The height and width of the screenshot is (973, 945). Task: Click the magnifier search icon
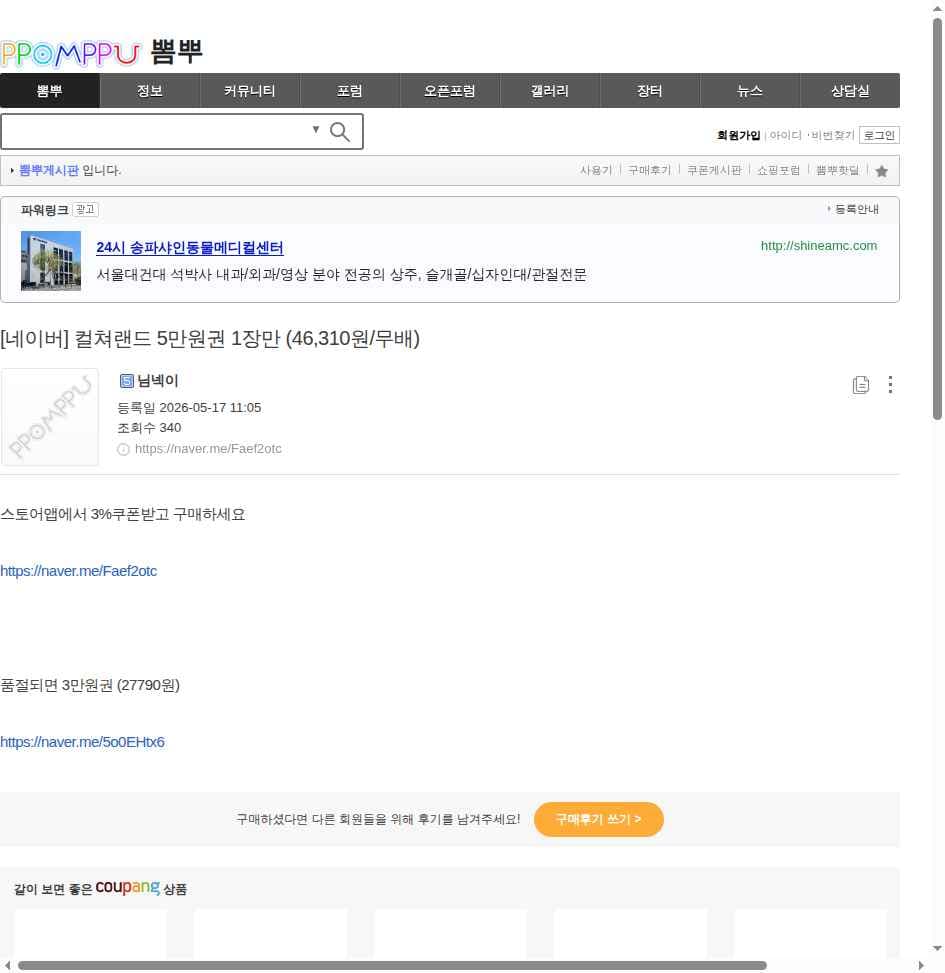pyautogui.click(x=339, y=132)
